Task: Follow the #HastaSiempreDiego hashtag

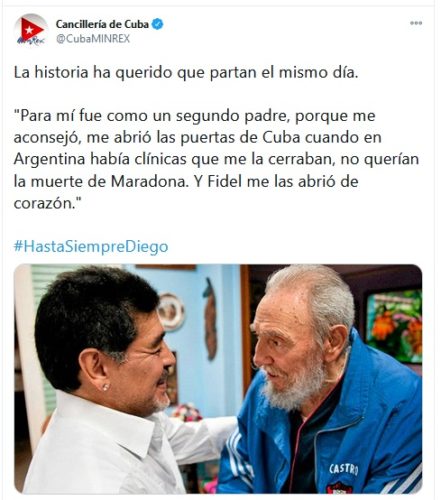Action: point(91,247)
